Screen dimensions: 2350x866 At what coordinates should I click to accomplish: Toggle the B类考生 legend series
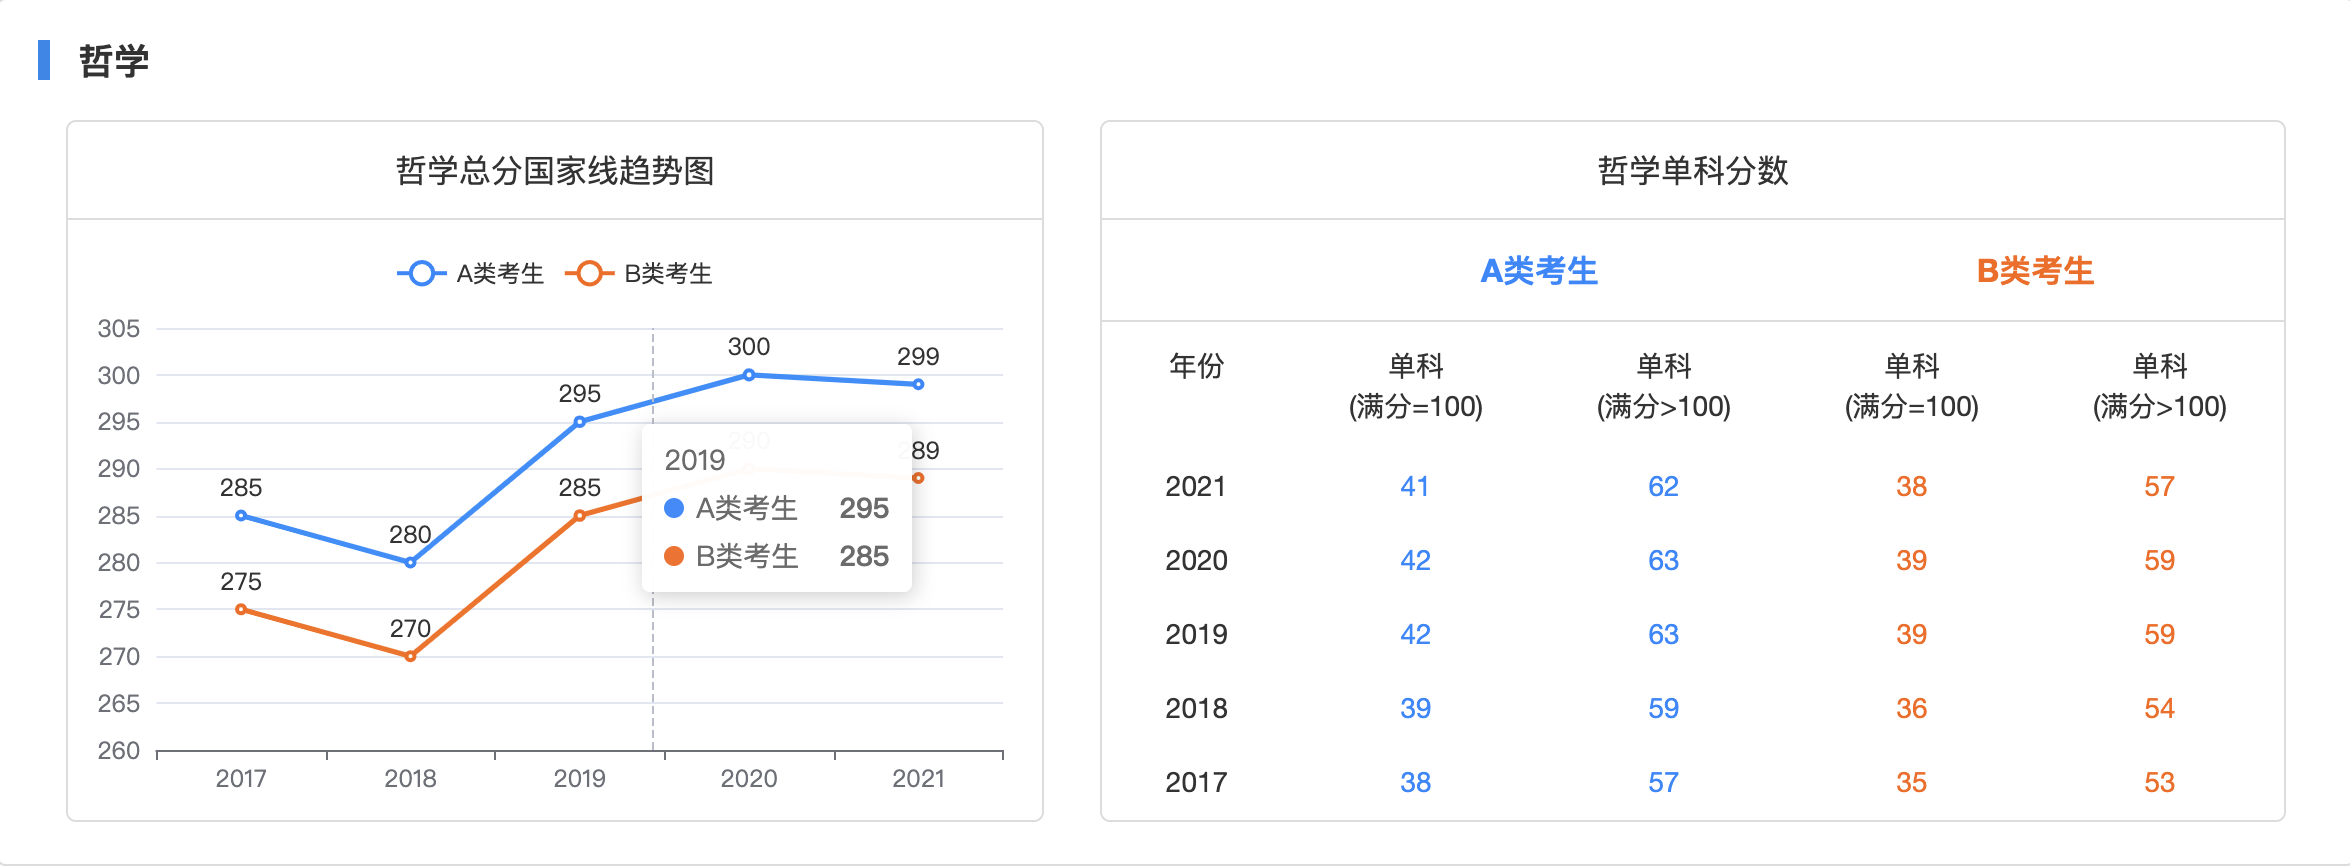coord(638,273)
